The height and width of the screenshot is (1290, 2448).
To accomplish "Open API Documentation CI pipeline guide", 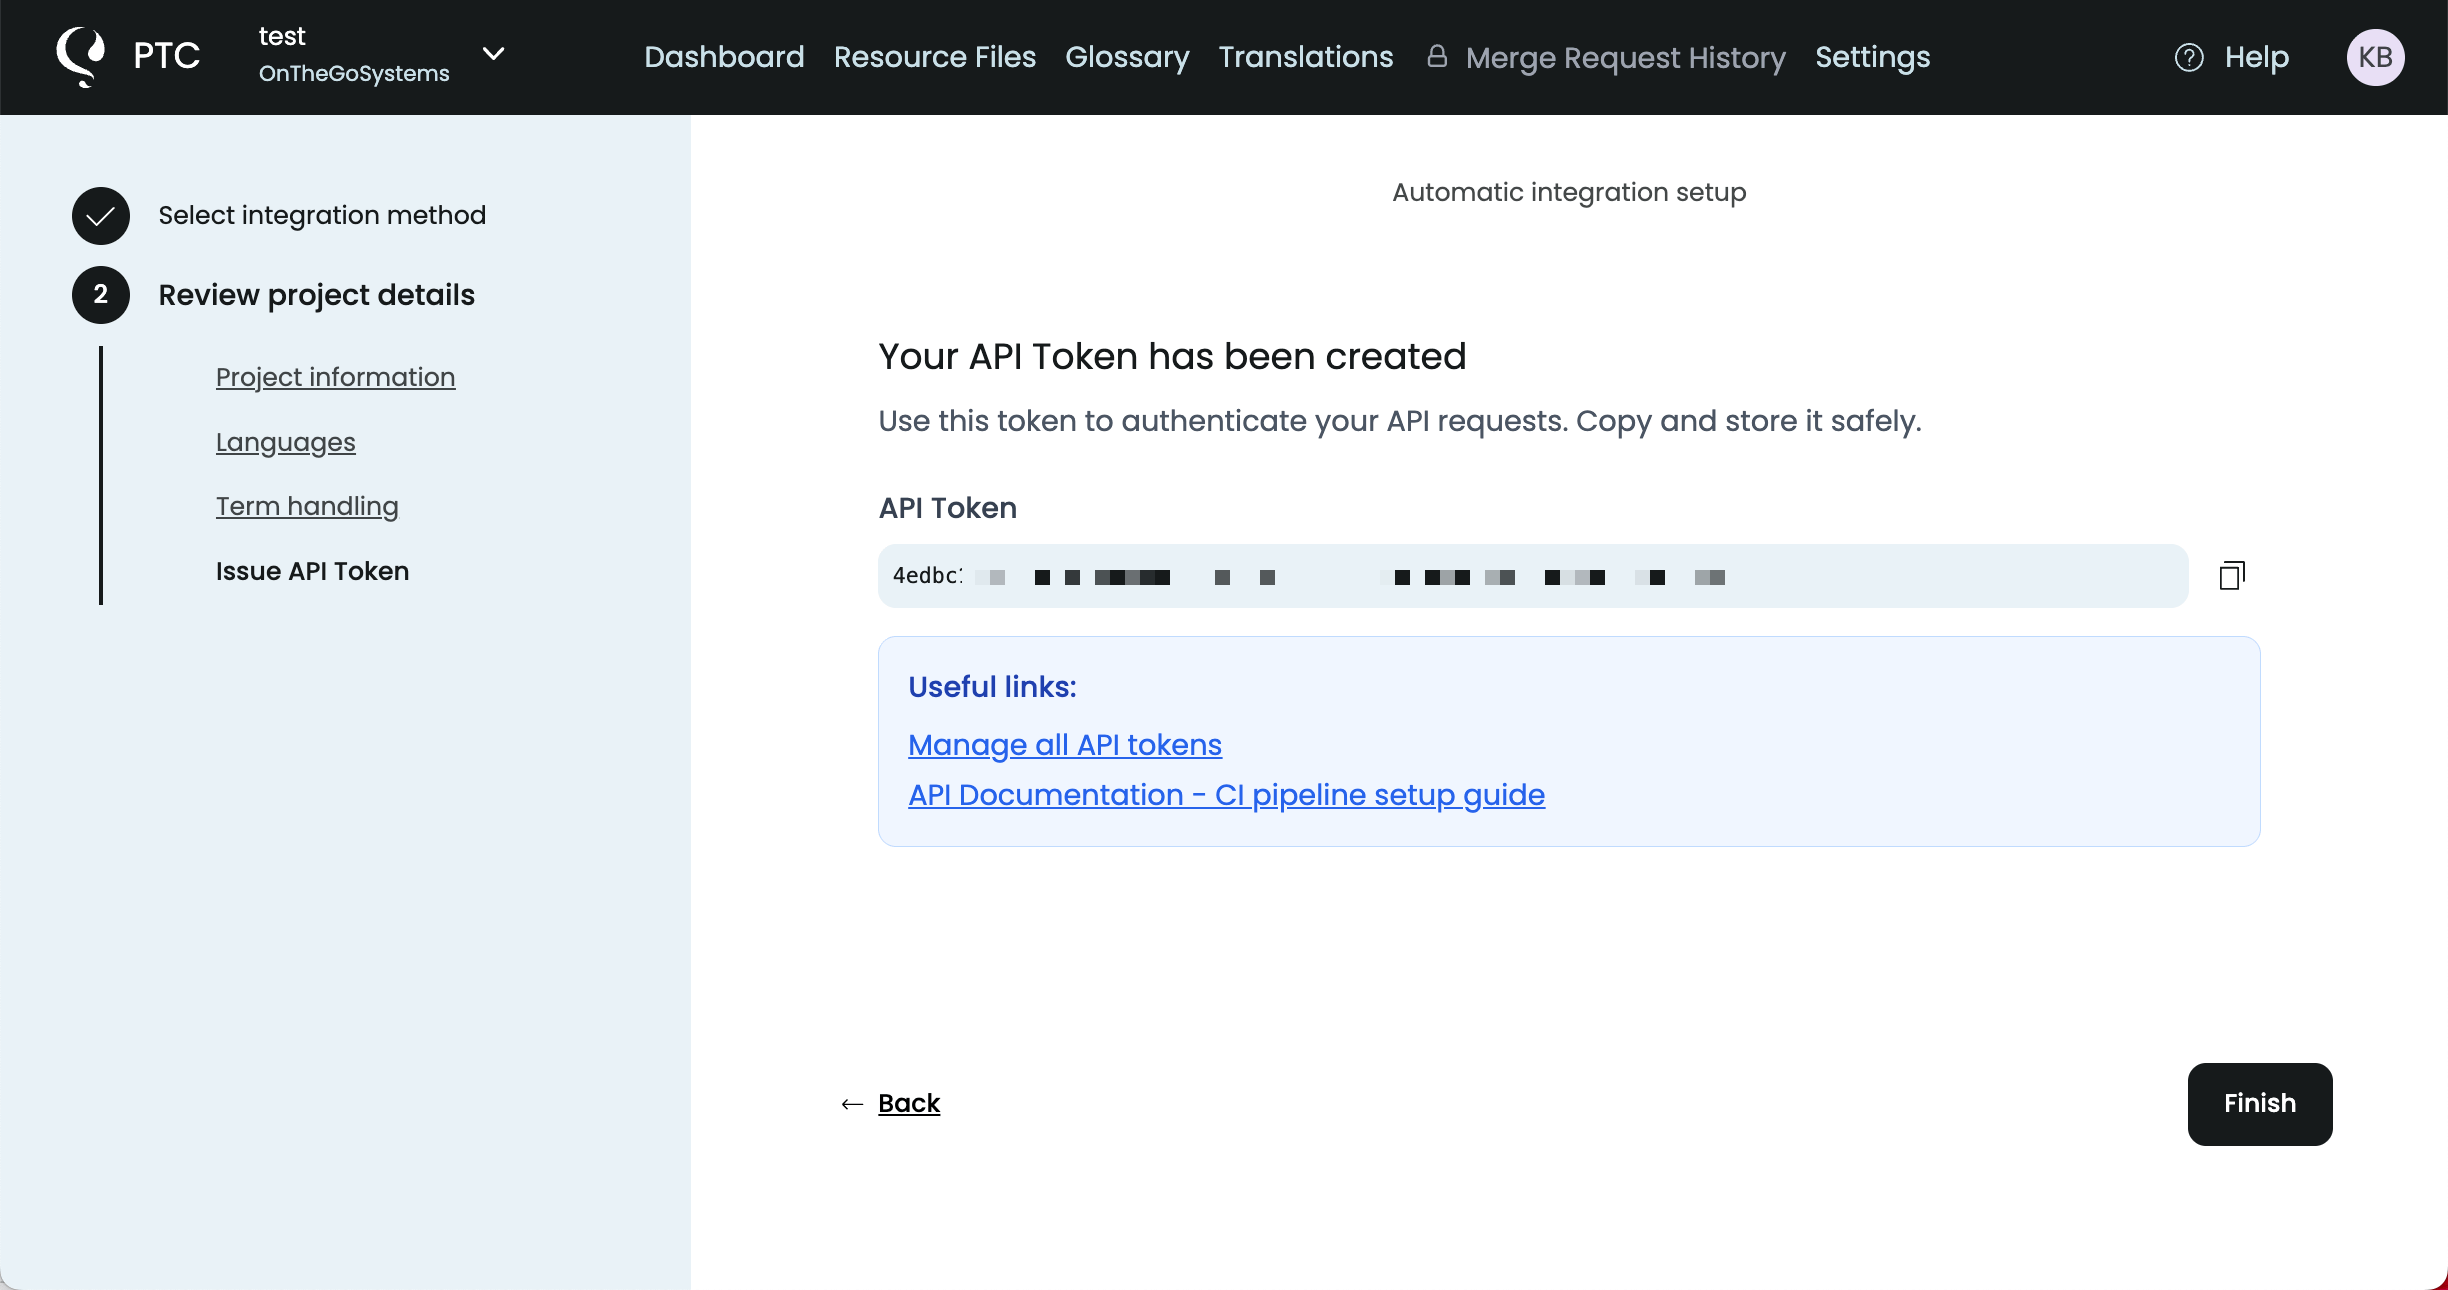I will [1226, 795].
